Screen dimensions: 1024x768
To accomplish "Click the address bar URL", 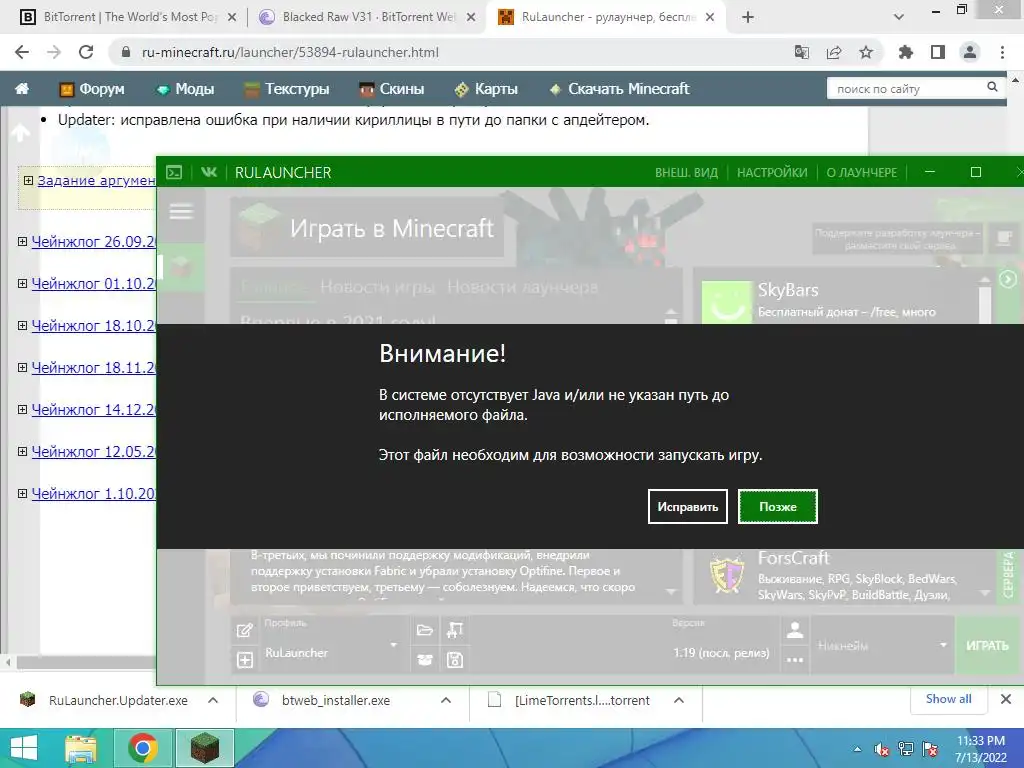I will [x=290, y=52].
